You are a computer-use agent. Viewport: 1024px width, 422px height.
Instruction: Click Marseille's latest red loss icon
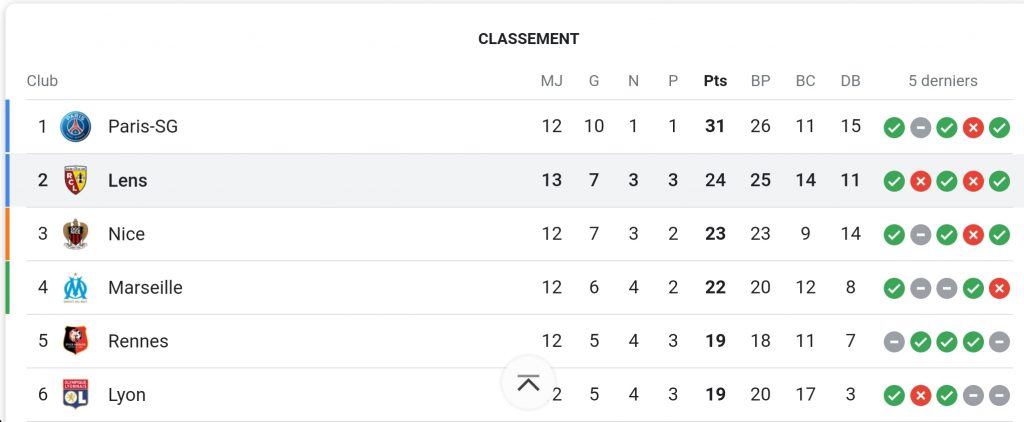999,288
